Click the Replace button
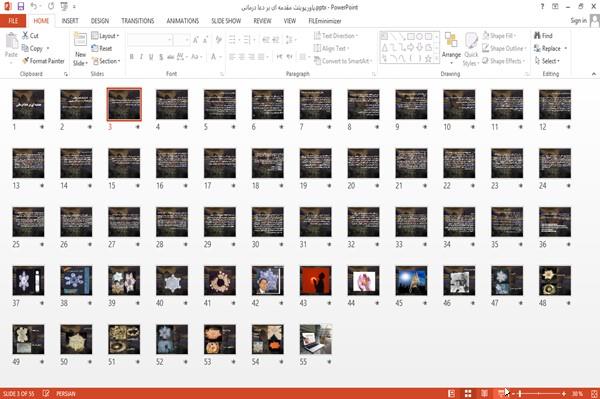The width and height of the screenshot is (600, 399). click(x=548, y=48)
